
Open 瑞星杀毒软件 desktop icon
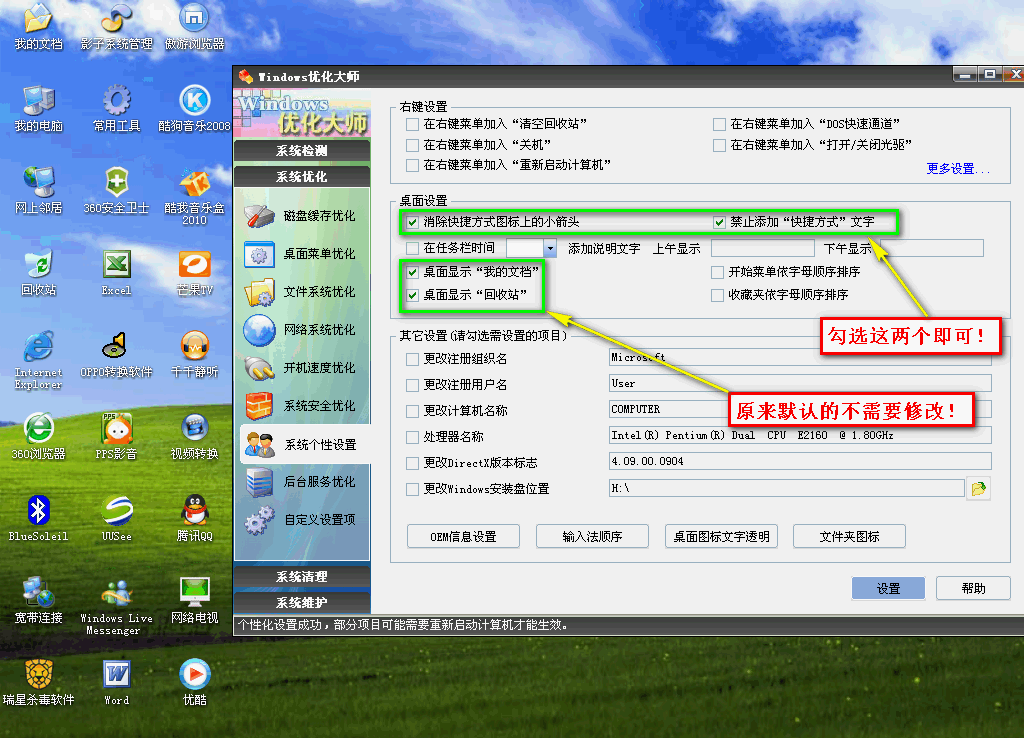click(39, 682)
